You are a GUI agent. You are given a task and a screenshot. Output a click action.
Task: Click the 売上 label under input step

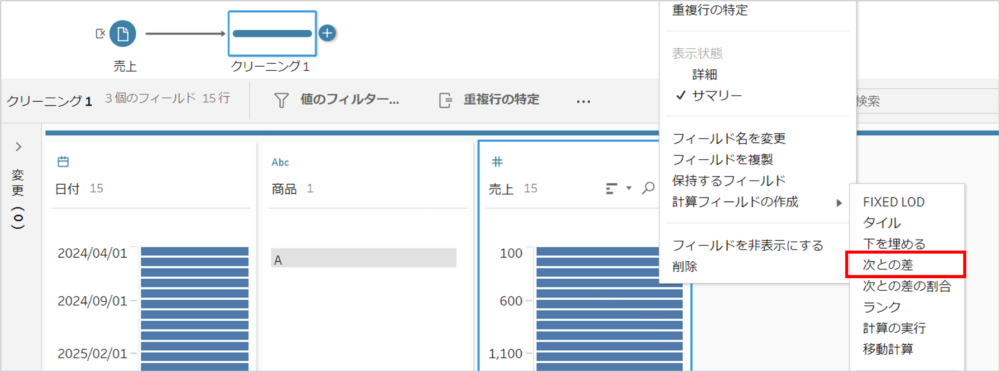click(x=124, y=66)
